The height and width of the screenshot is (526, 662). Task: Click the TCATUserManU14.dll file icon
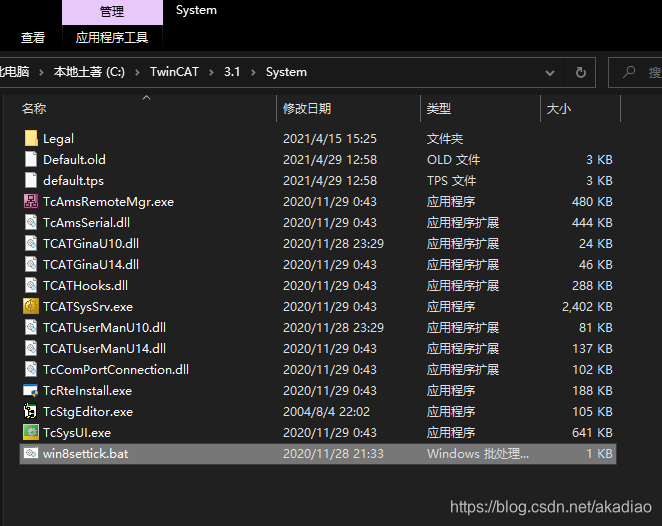click(31, 348)
